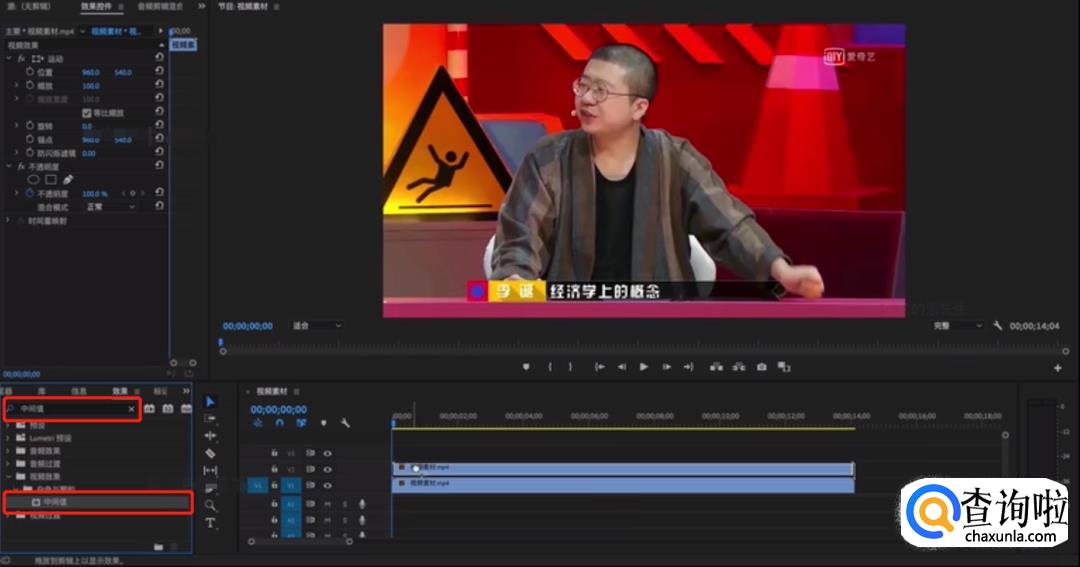
Task: Expand the Lumetri 预设 folder
Action: (9, 438)
